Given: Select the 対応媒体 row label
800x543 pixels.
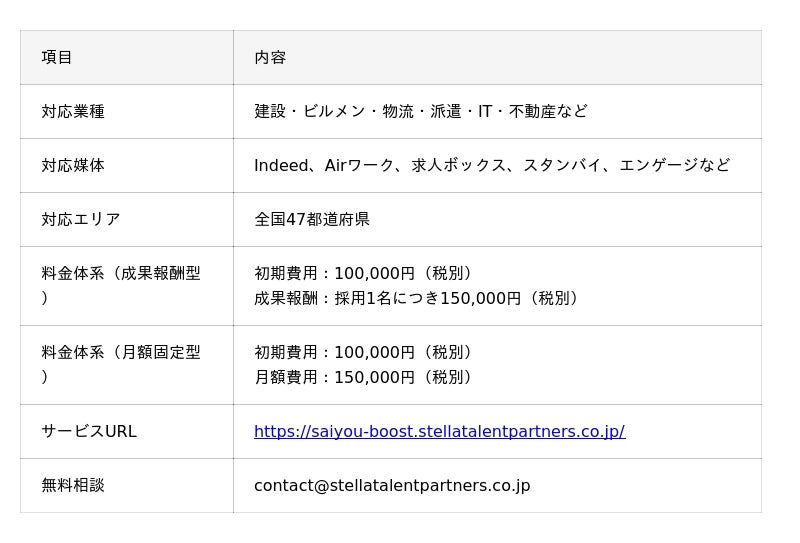Looking at the screenshot, I should point(73,166).
